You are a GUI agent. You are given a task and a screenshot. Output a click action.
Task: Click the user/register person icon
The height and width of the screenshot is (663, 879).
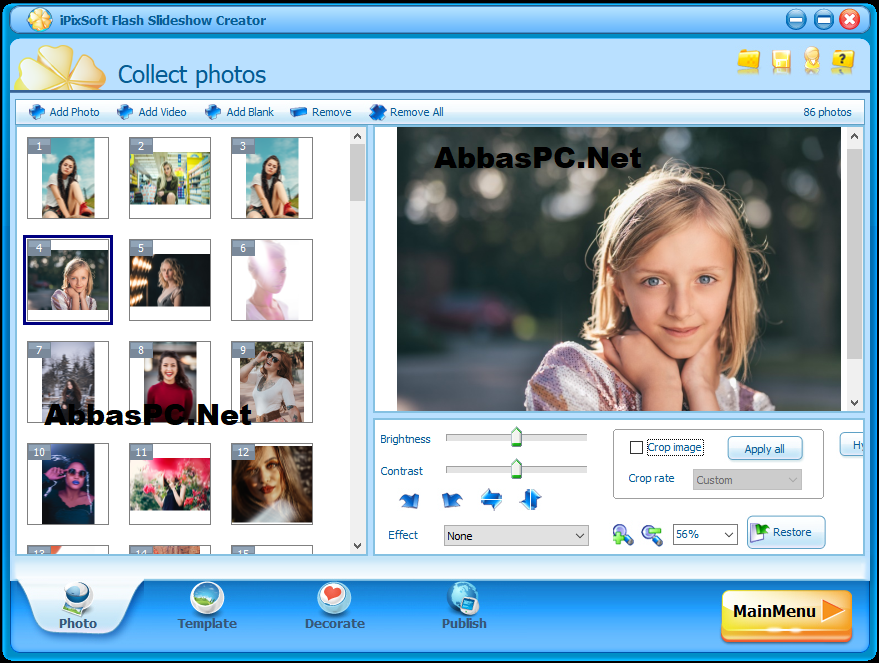click(x=812, y=60)
